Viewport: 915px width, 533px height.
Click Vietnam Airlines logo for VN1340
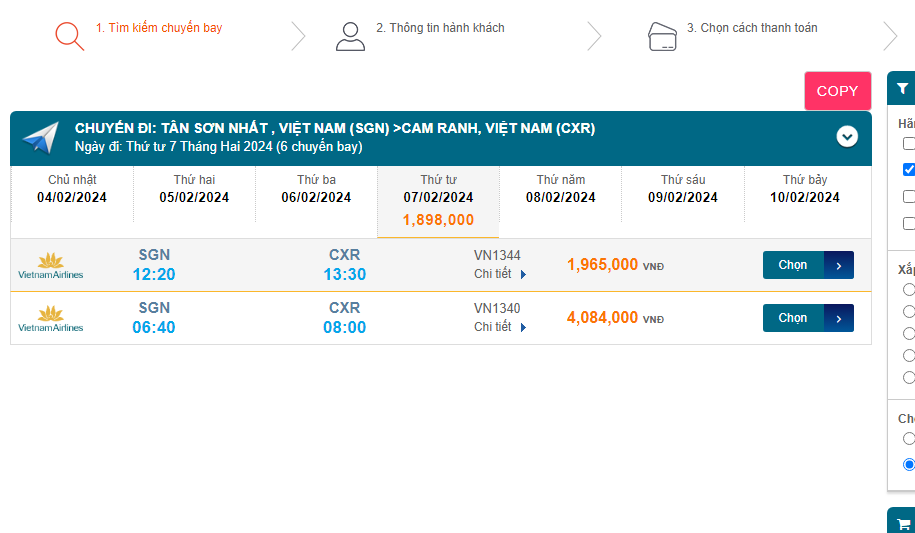51,319
